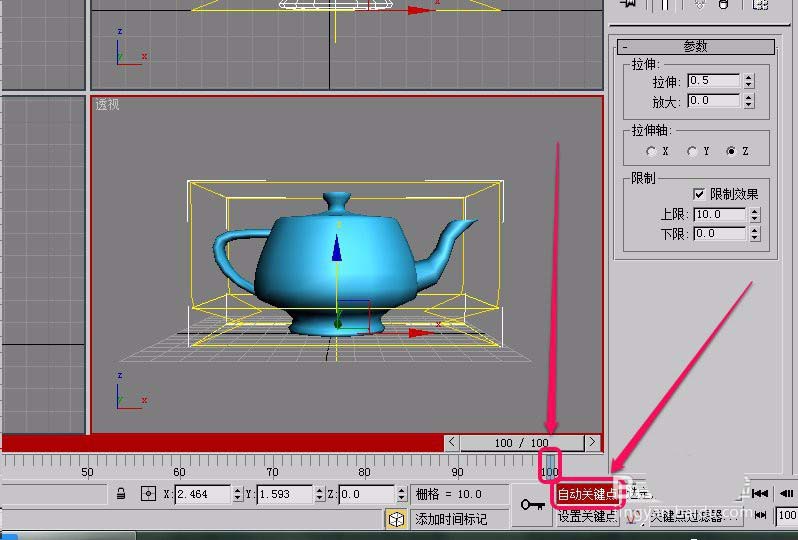The image size is (798, 540).
Task: Toggle the 设置关键点 set key mode
Action: pyautogui.click(x=586, y=517)
